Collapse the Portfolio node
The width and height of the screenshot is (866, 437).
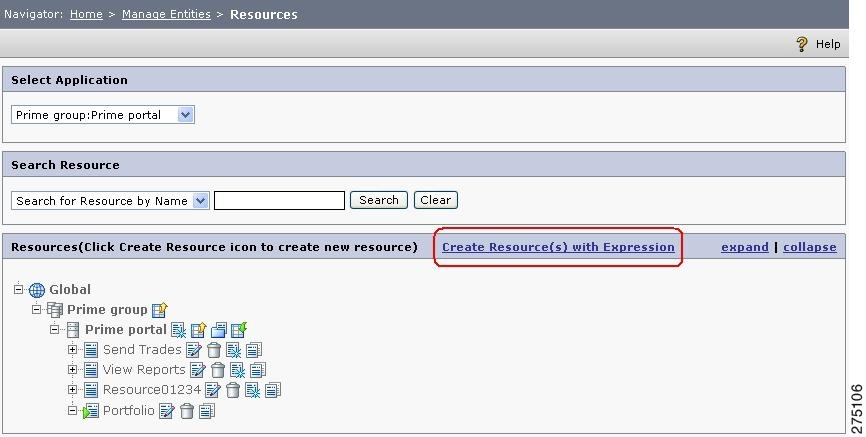coord(72,410)
